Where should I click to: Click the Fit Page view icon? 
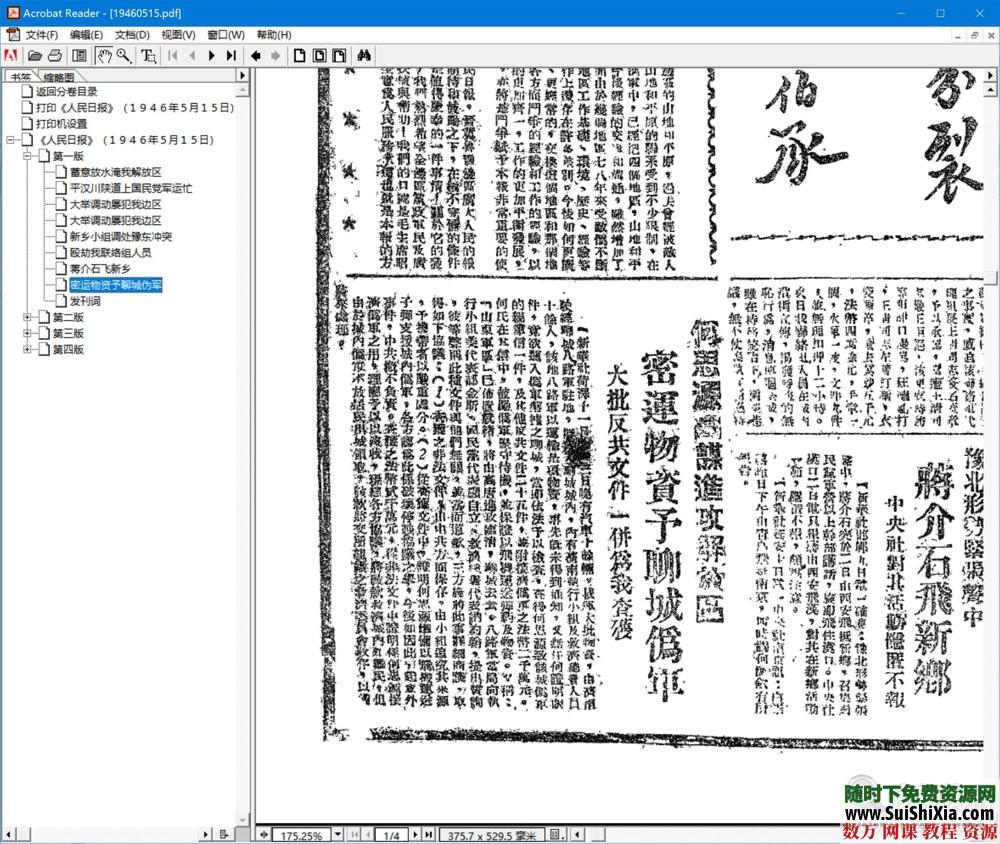click(321, 55)
